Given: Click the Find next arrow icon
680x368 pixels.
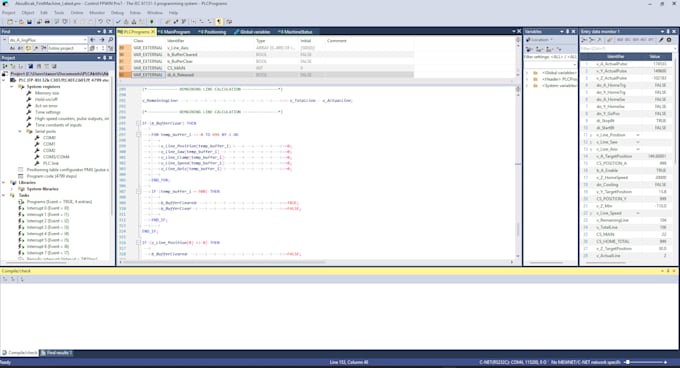Looking at the screenshot, I should click(x=102, y=39).
